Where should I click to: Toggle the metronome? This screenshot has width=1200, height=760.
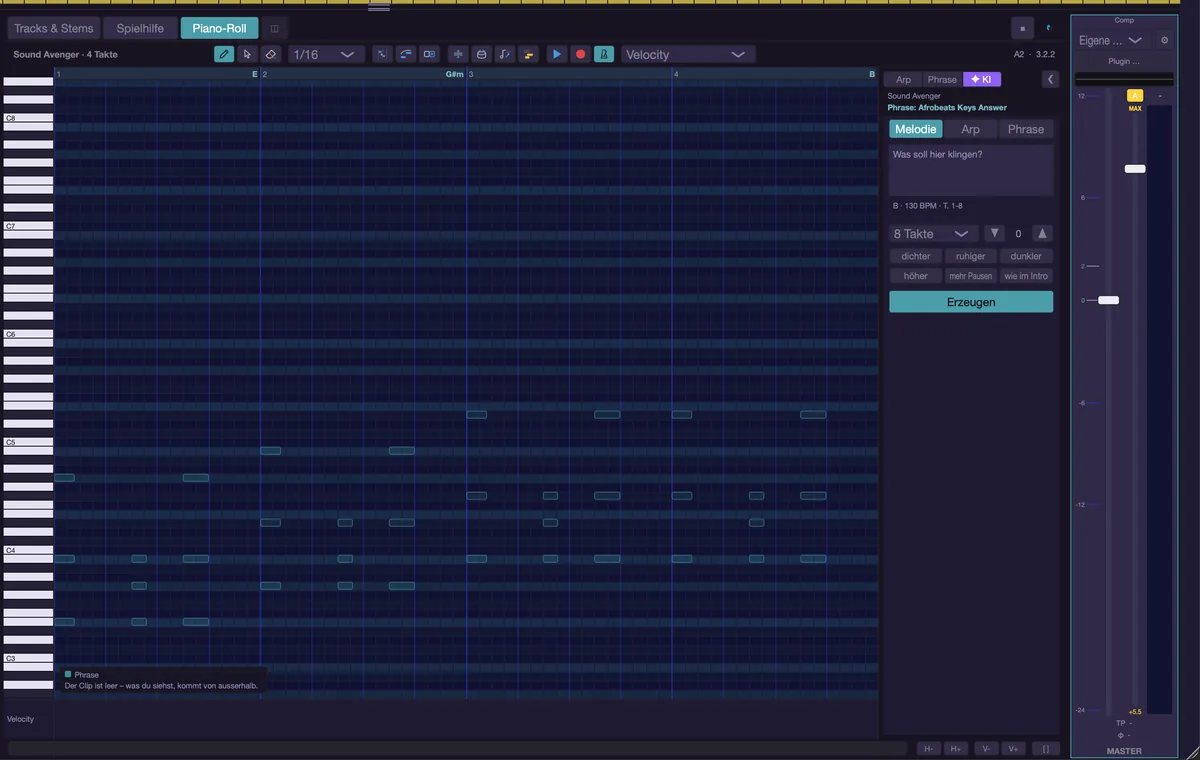pos(604,54)
